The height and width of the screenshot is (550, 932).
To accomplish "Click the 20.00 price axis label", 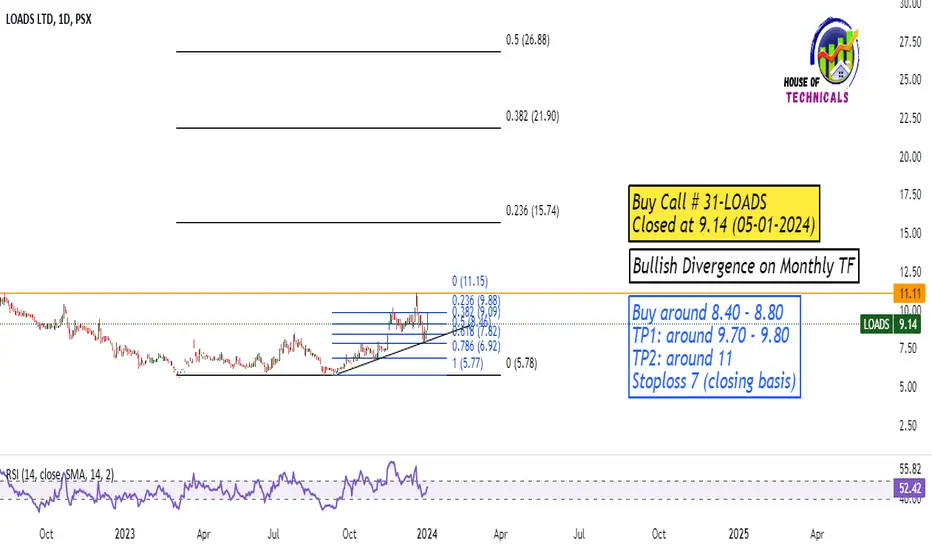I will click(910, 157).
